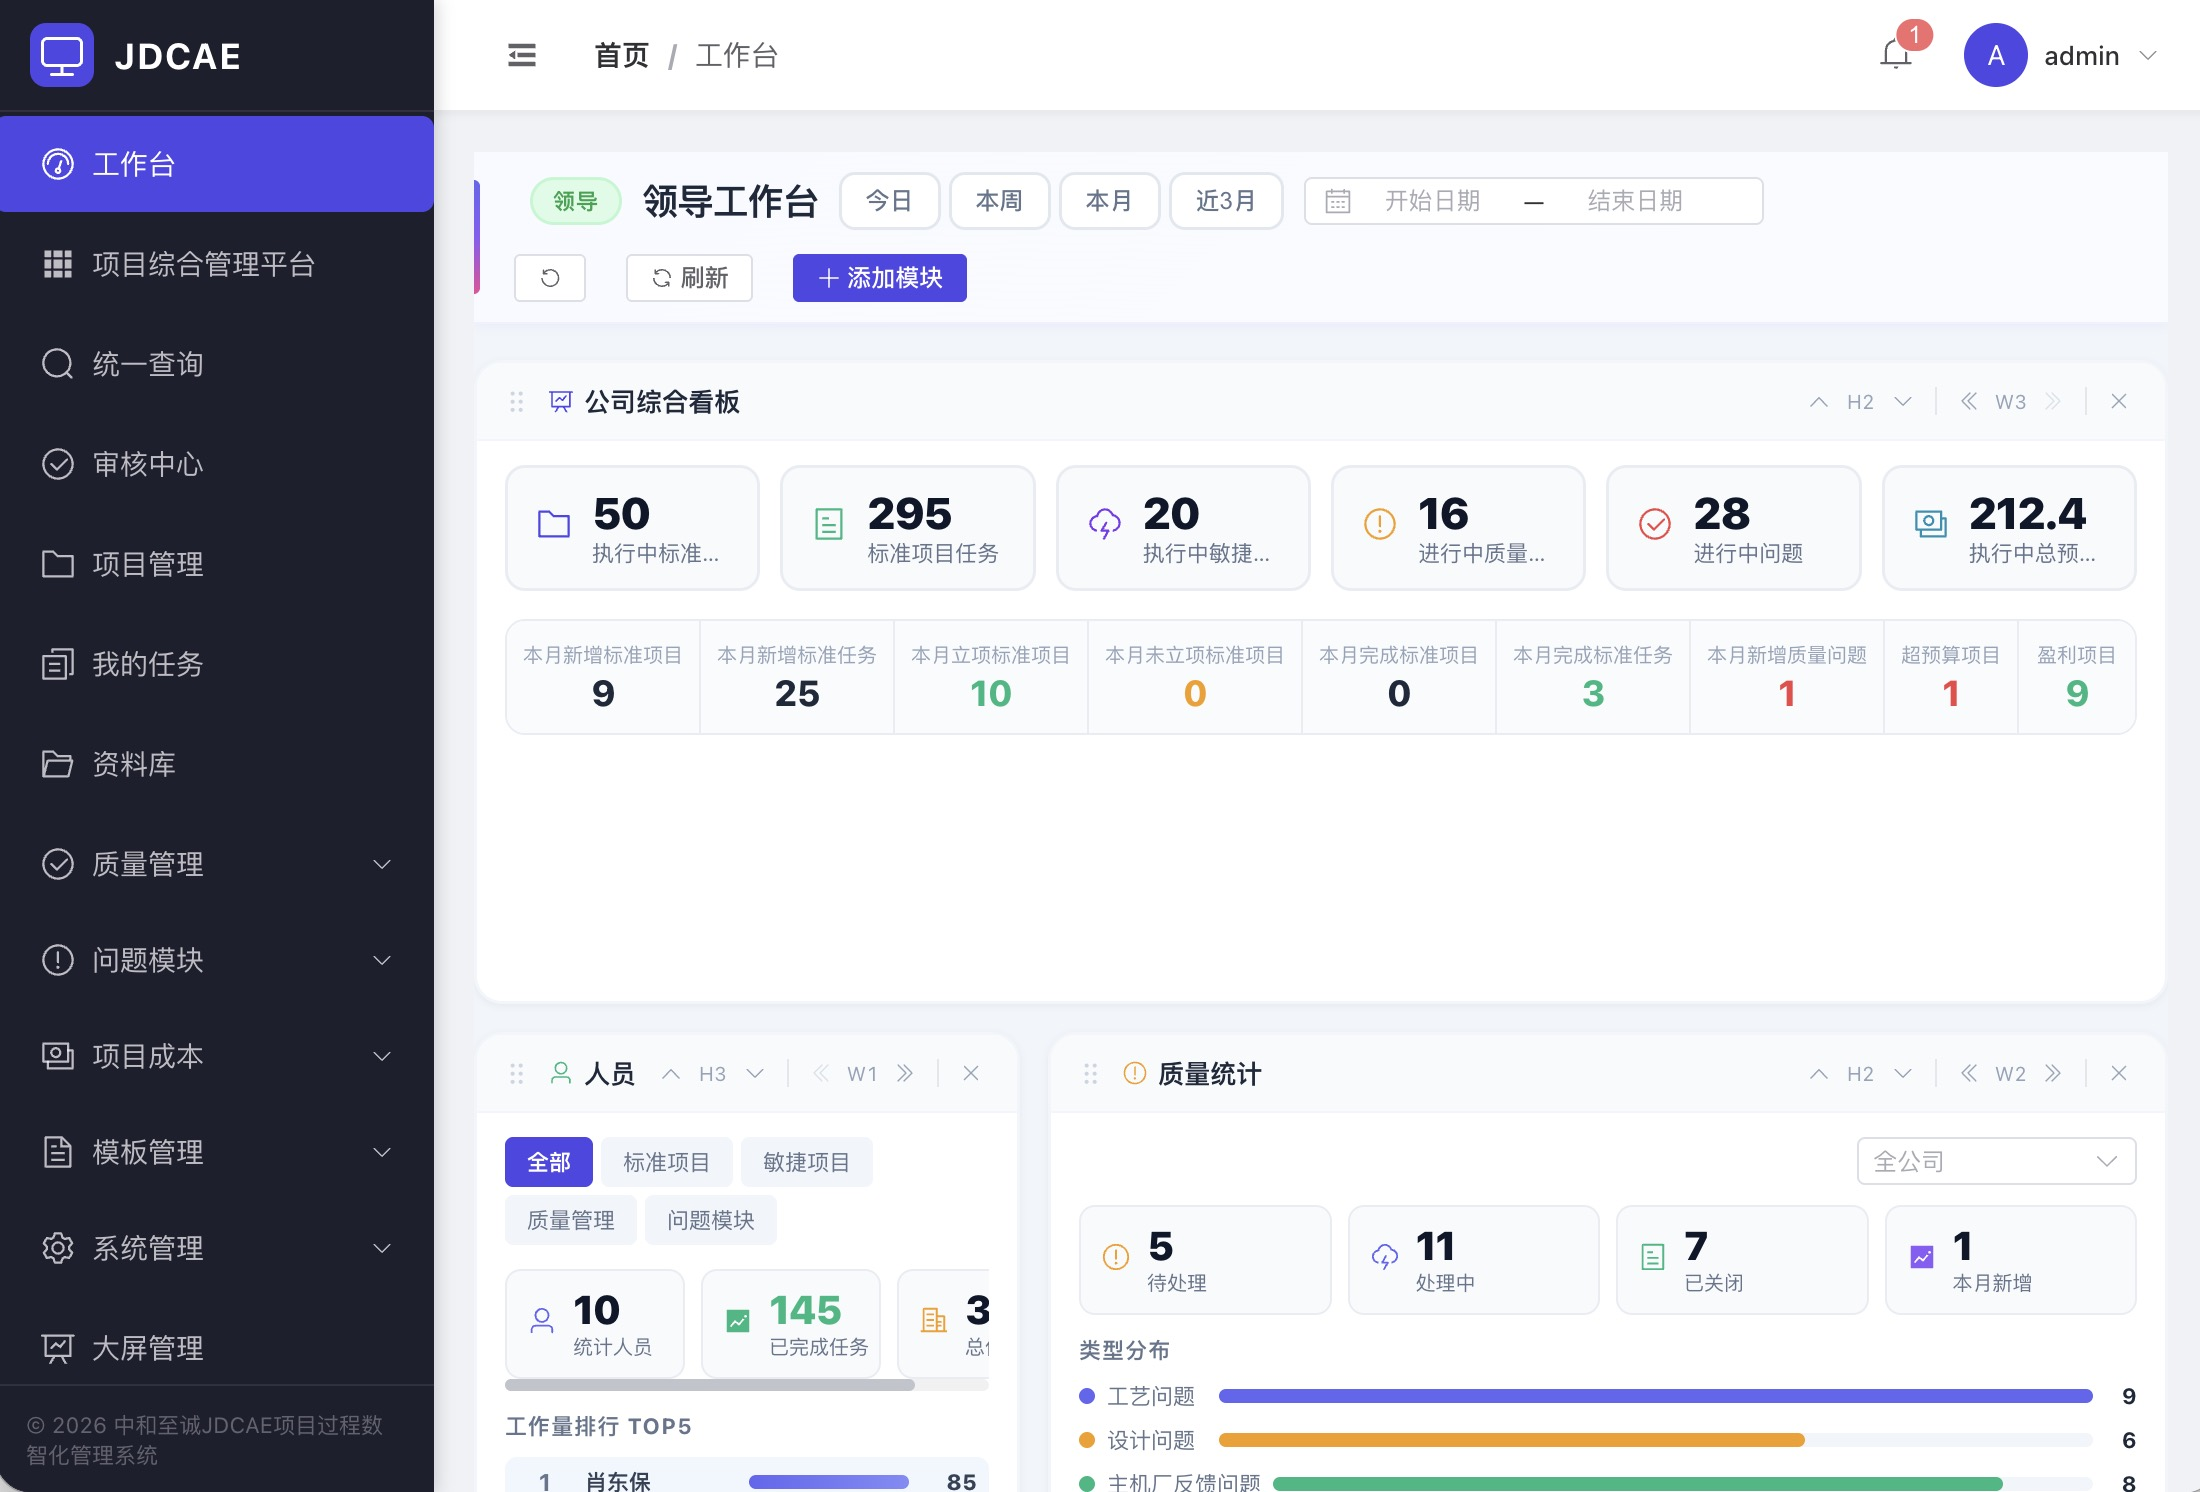Click the 人员 person icon
The width and height of the screenshot is (2200, 1492).
point(561,1074)
